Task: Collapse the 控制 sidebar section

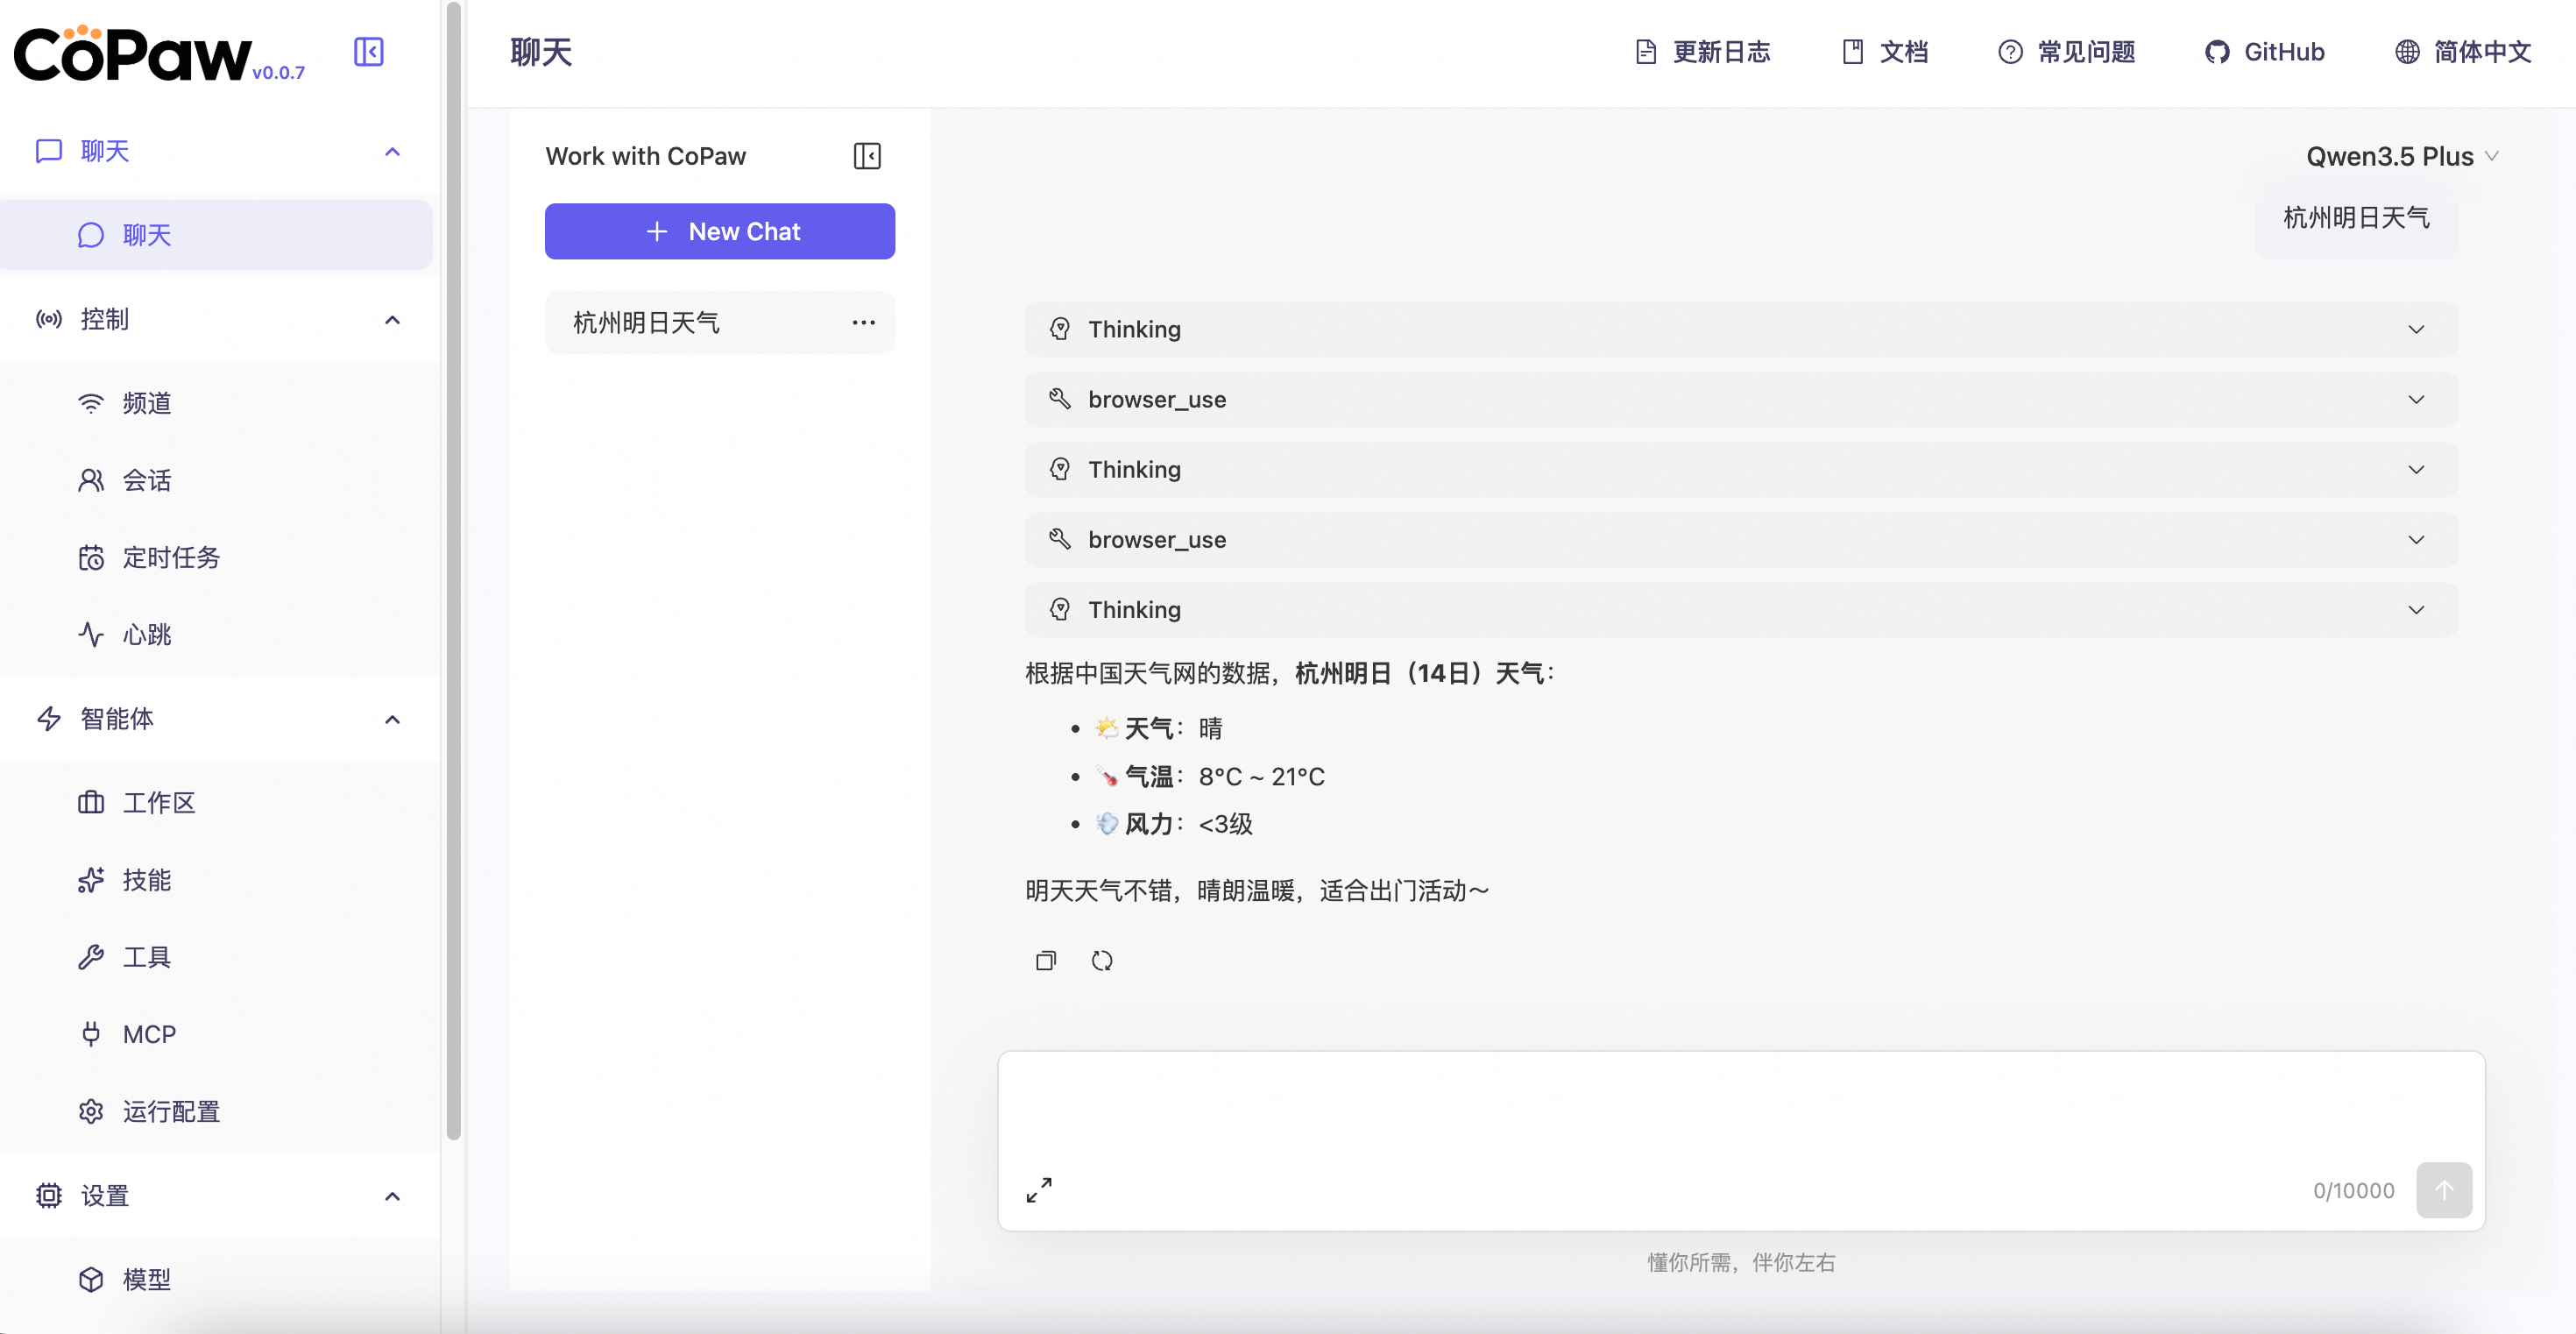Action: [392, 320]
